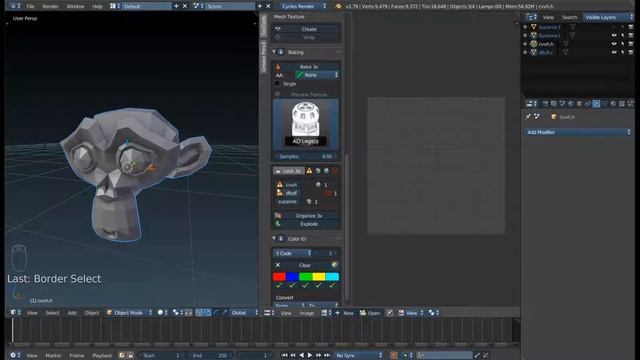Image resolution: width=640 pixels, height=360 pixels.
Task: Open the Object Mode dropdown
Action: [x=129, y=313]
